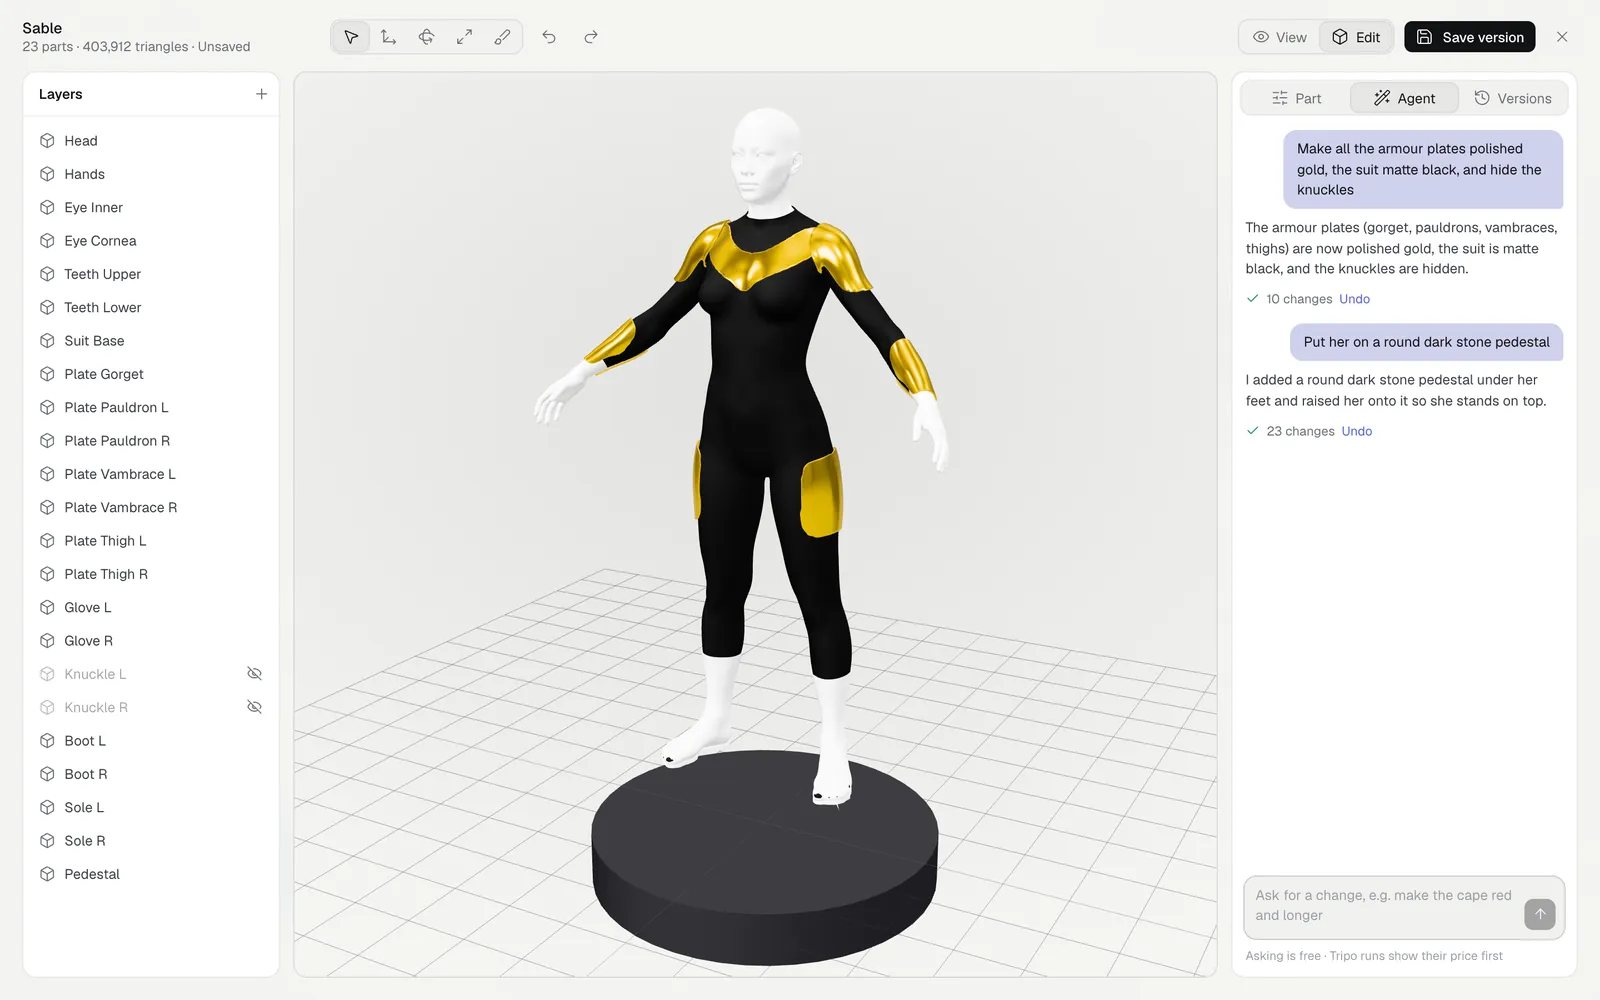
Task: Select the Teeth Upper layer
Action: coord(151,274)
